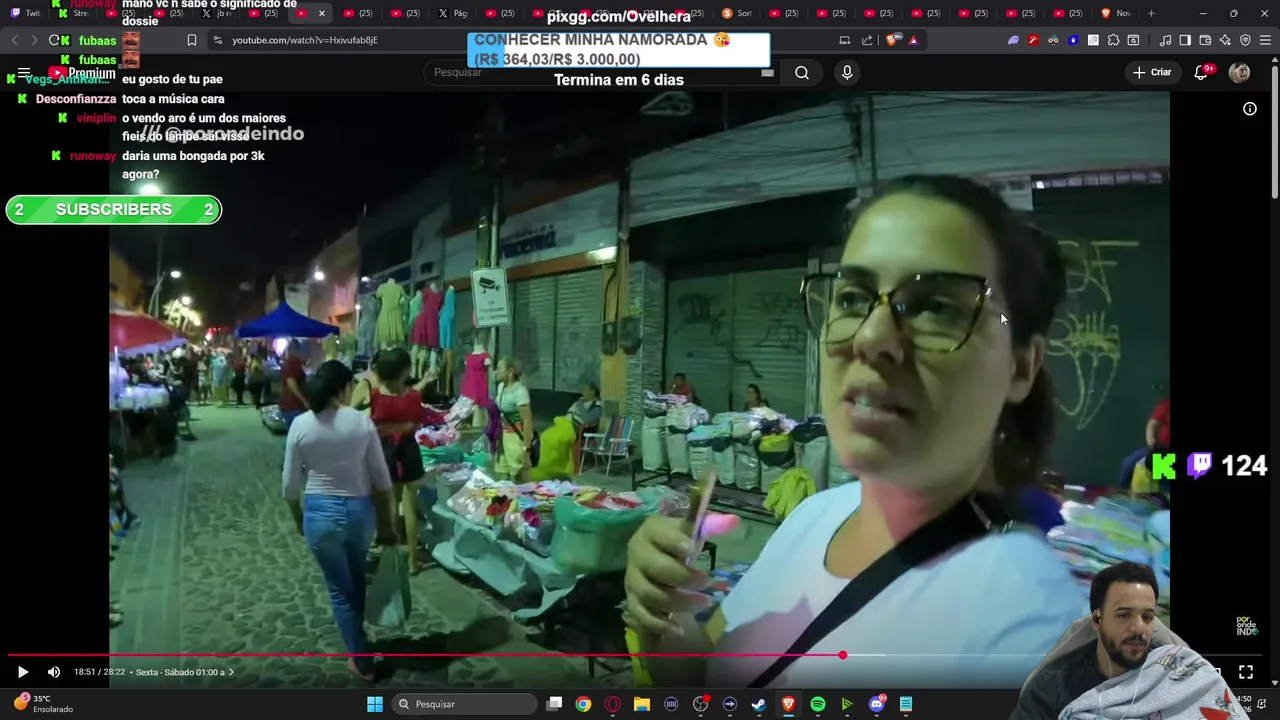Open Brave Leo AI sparkle icon
The height and width of the screenshot is (720, 1280).
coord(1225,40)
